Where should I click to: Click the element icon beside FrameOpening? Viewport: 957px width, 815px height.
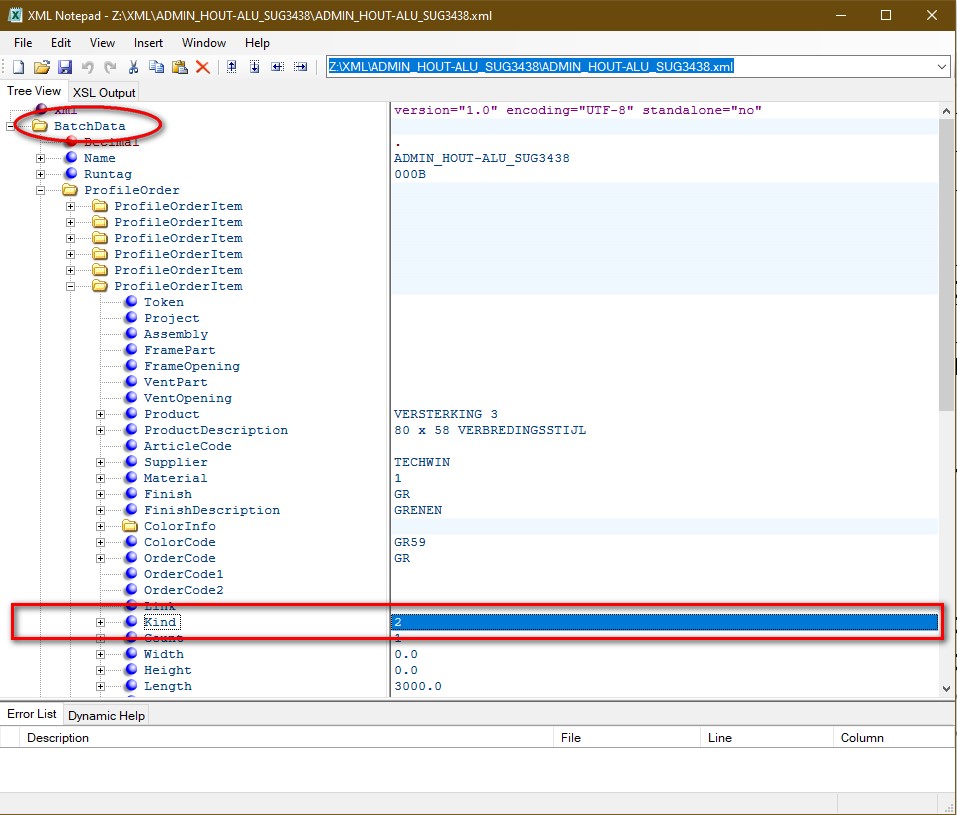(x=131, y=366)
